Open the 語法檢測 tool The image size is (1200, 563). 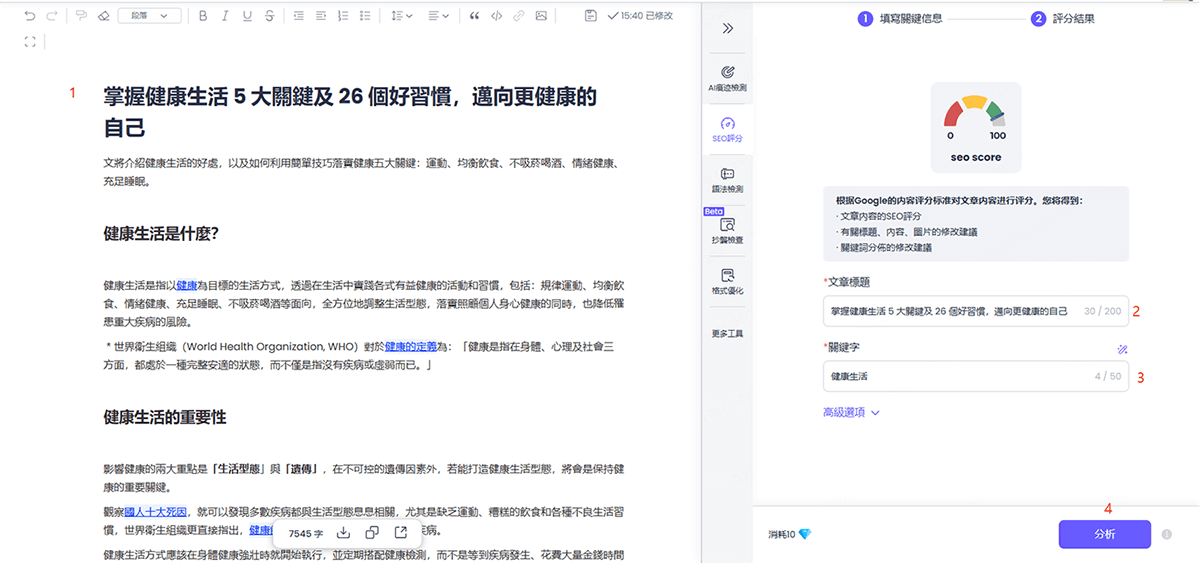click(727, 180)
